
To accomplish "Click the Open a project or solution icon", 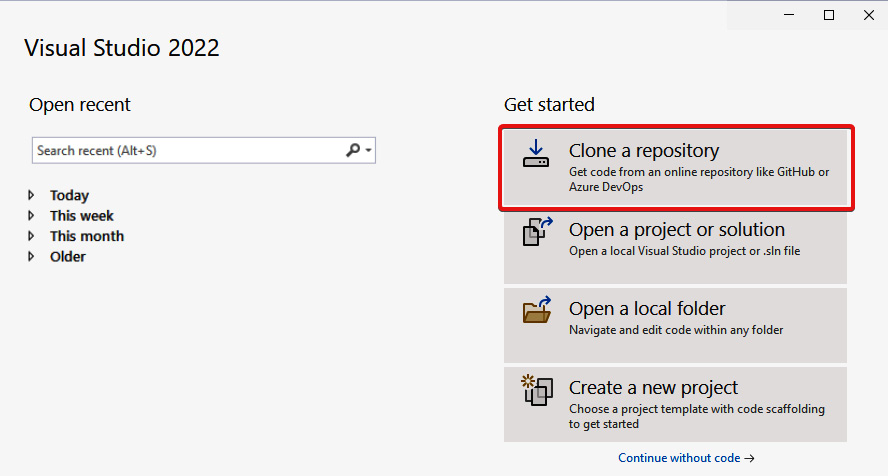I will click(x=537, y=231).
